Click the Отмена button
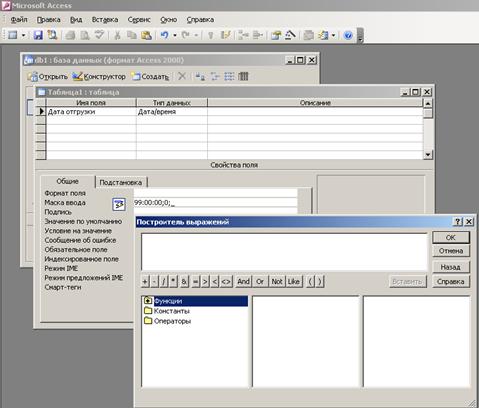 tap(451, 251)
